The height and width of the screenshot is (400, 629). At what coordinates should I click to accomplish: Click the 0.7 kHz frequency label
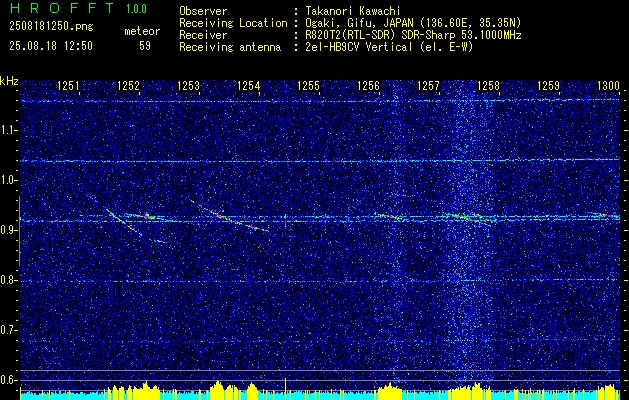pyautogui.click(x=7, y=330)
